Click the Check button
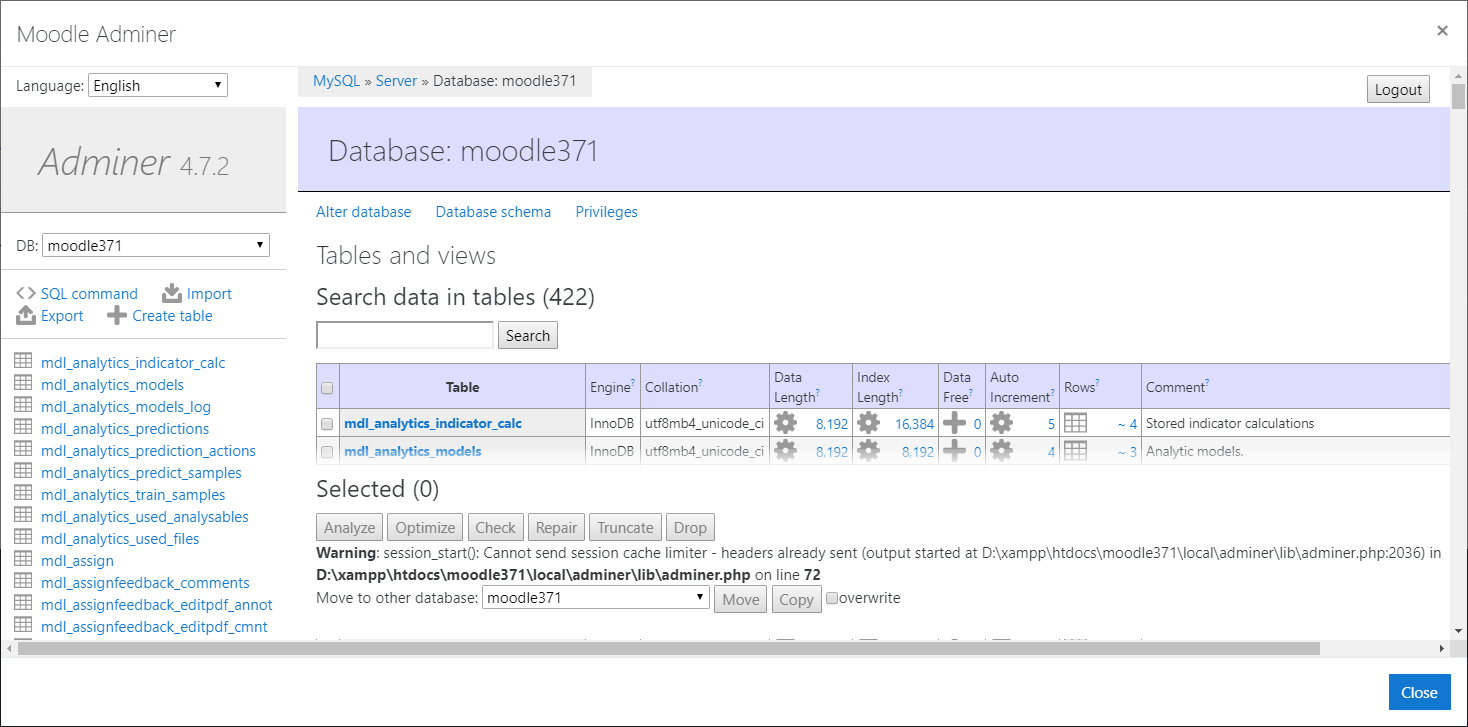This screenshot has height=727, width=1468. [495, 527]
